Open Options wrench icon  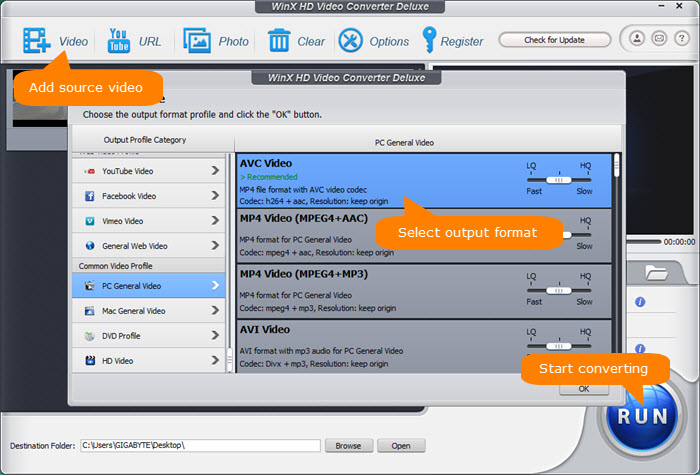(x=350, y=41)
